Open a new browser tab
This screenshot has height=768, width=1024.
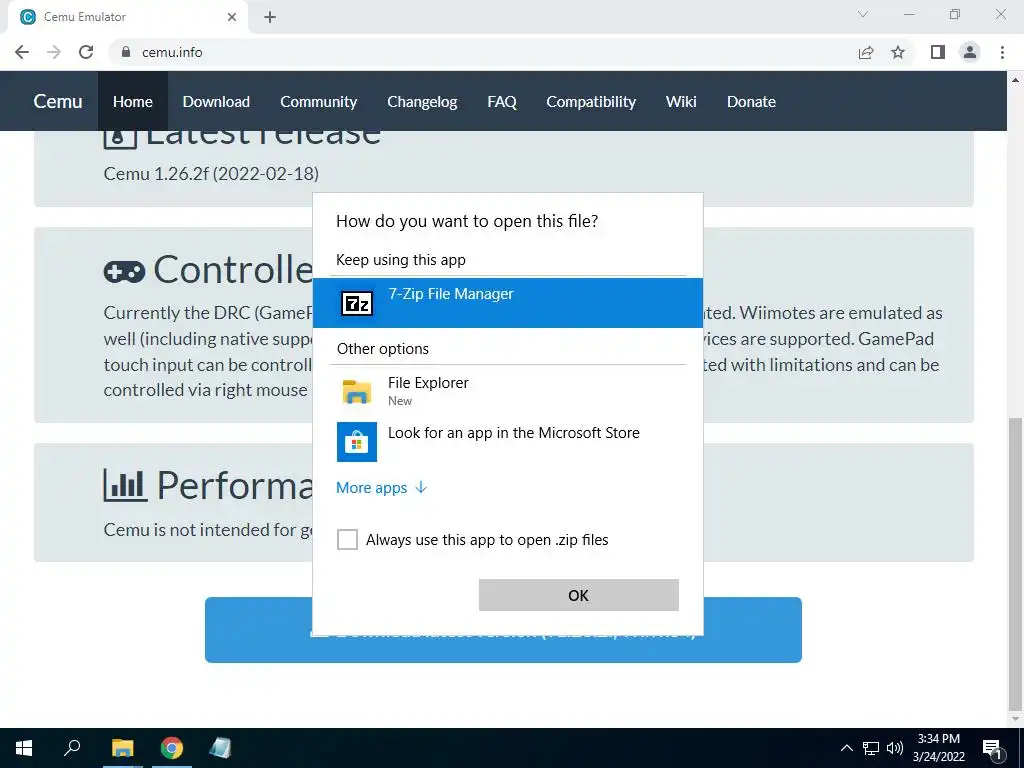pyautogui.click(x=270, y=17)
